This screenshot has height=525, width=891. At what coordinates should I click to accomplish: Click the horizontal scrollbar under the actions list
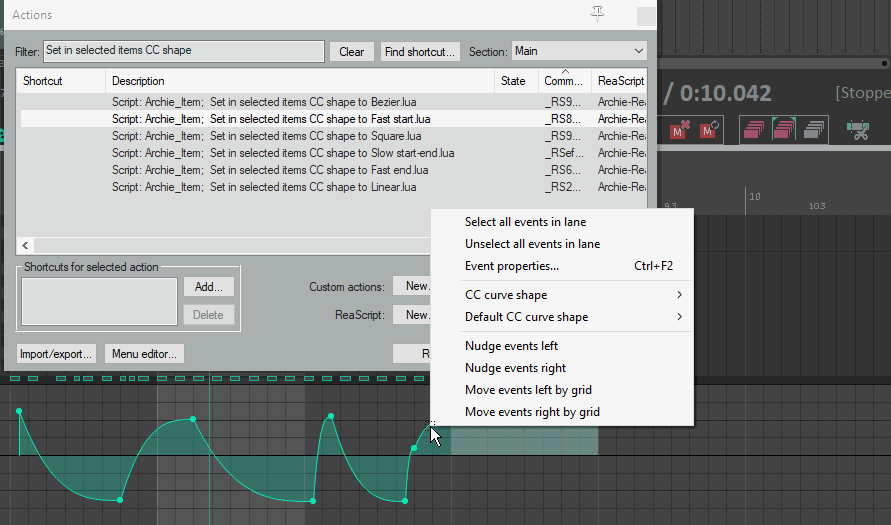pyautogui.click(x=231, y=245)
